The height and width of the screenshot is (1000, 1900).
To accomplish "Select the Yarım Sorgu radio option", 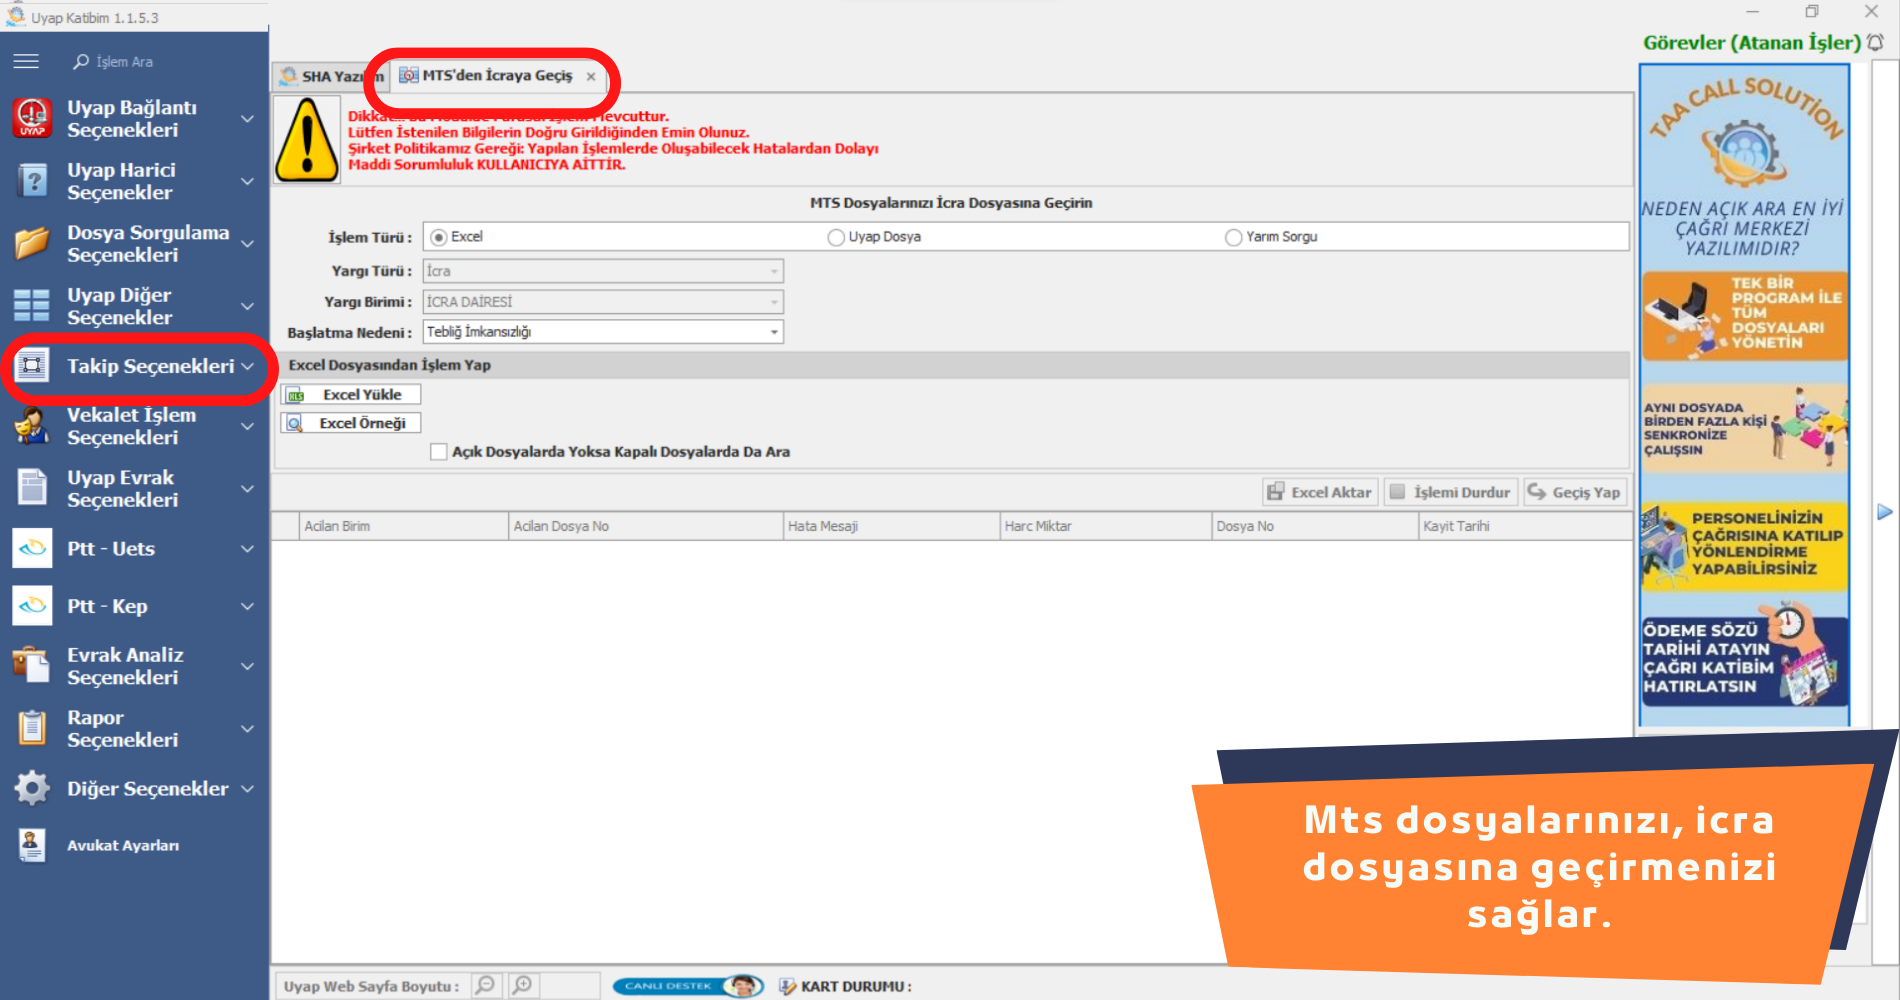I will click(1233, 238).
